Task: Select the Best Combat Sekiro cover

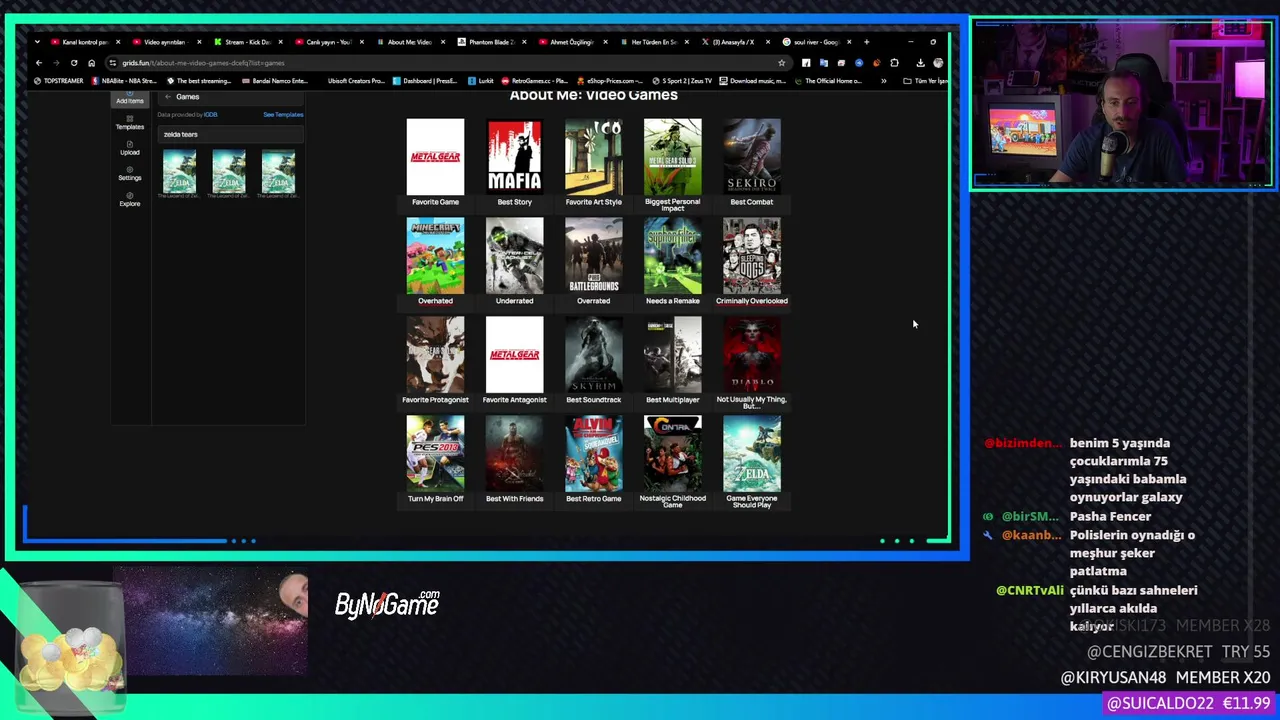Action: point(752,157)
